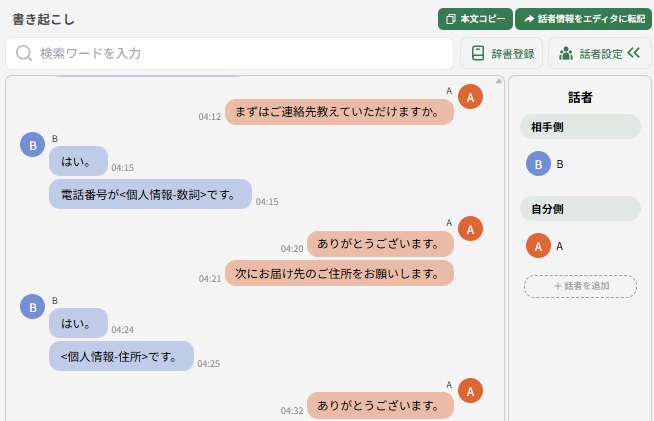Click 話者情報をエディタに転記 button
654x421 pixels.
(583, 19)
